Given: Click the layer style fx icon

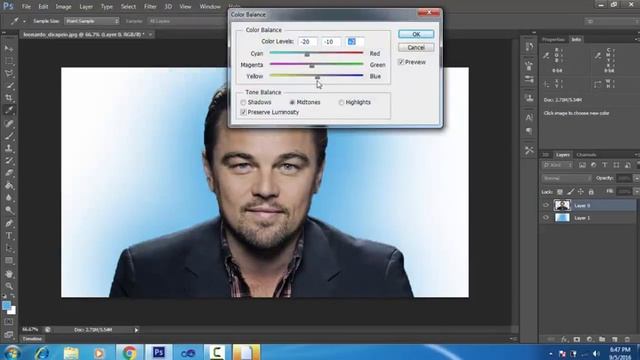Looking at the screenshot, I should click(x=564, y=339).
